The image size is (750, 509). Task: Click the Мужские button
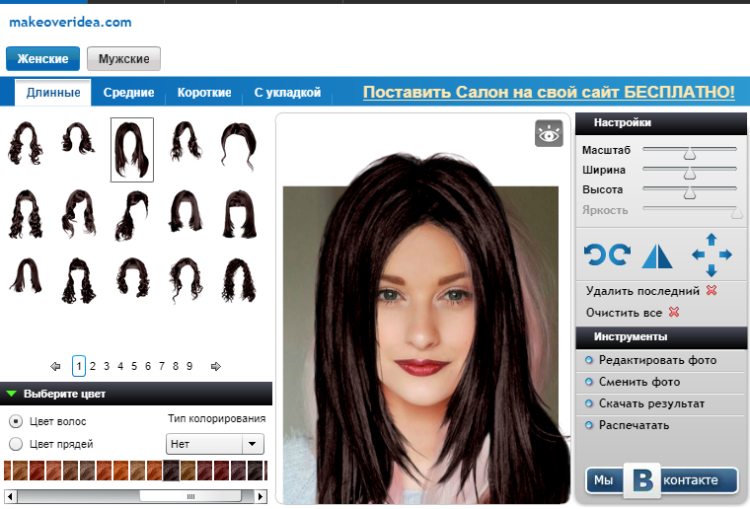124,59
